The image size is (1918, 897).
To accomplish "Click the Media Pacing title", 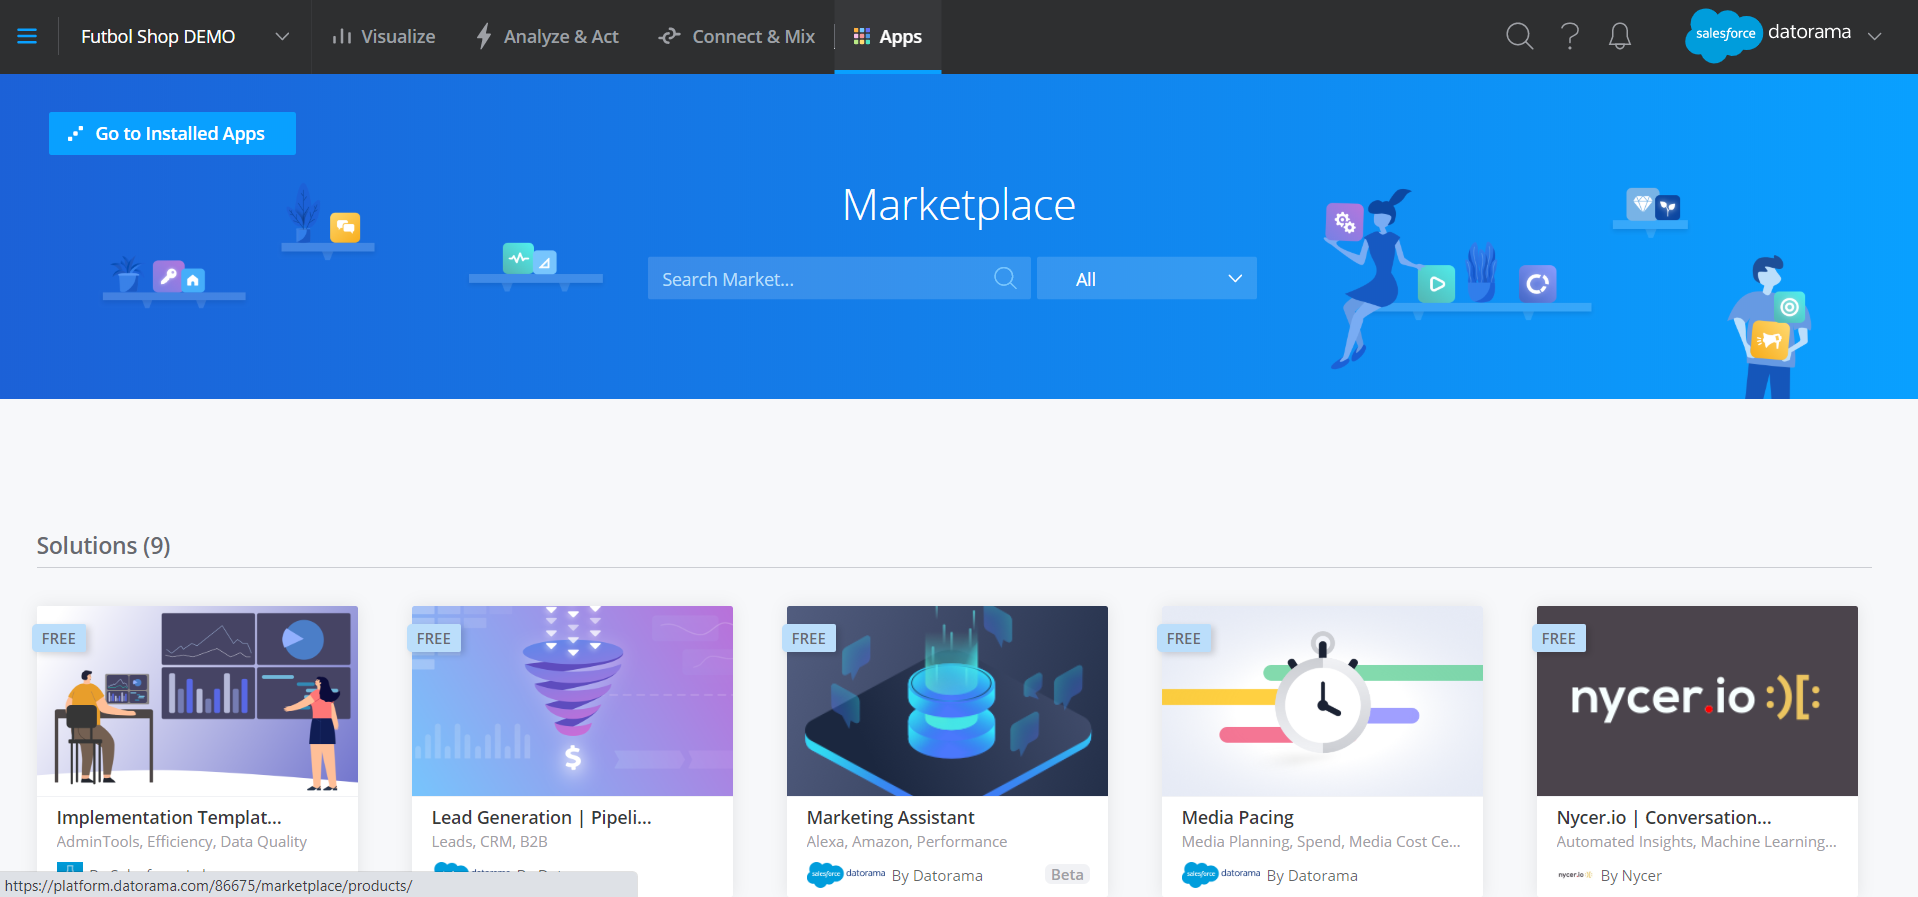I will (x=1238, y=817).
